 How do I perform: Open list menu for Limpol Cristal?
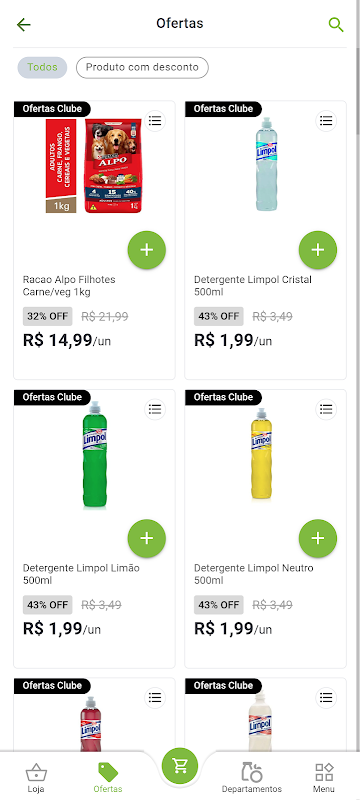point(326,121)
